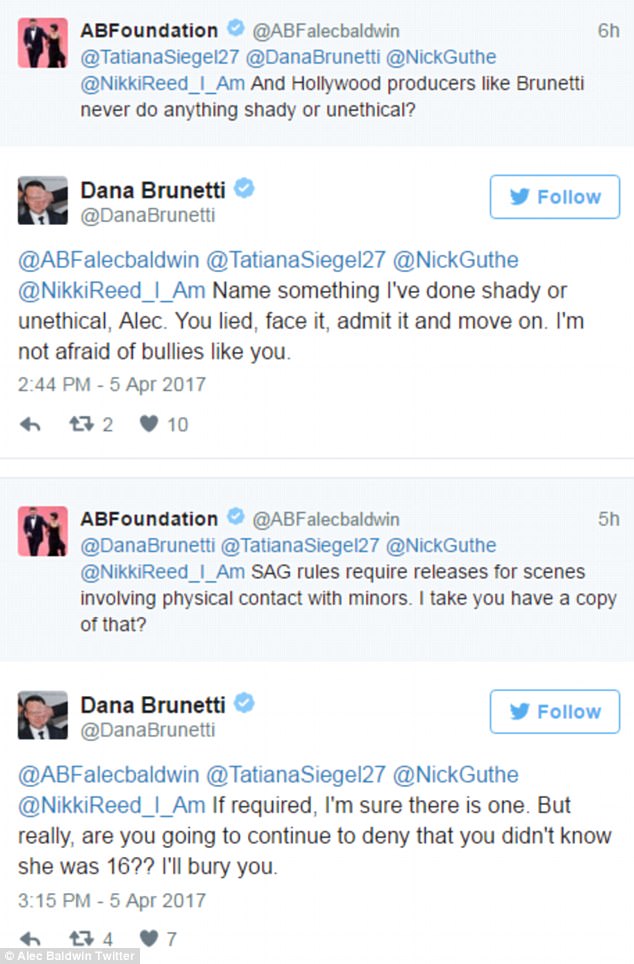Open @DanaBrunetti handle under first Dana Brunetti name
The height and width of the screenshot is (964, 634).
[x=148, y=216]
